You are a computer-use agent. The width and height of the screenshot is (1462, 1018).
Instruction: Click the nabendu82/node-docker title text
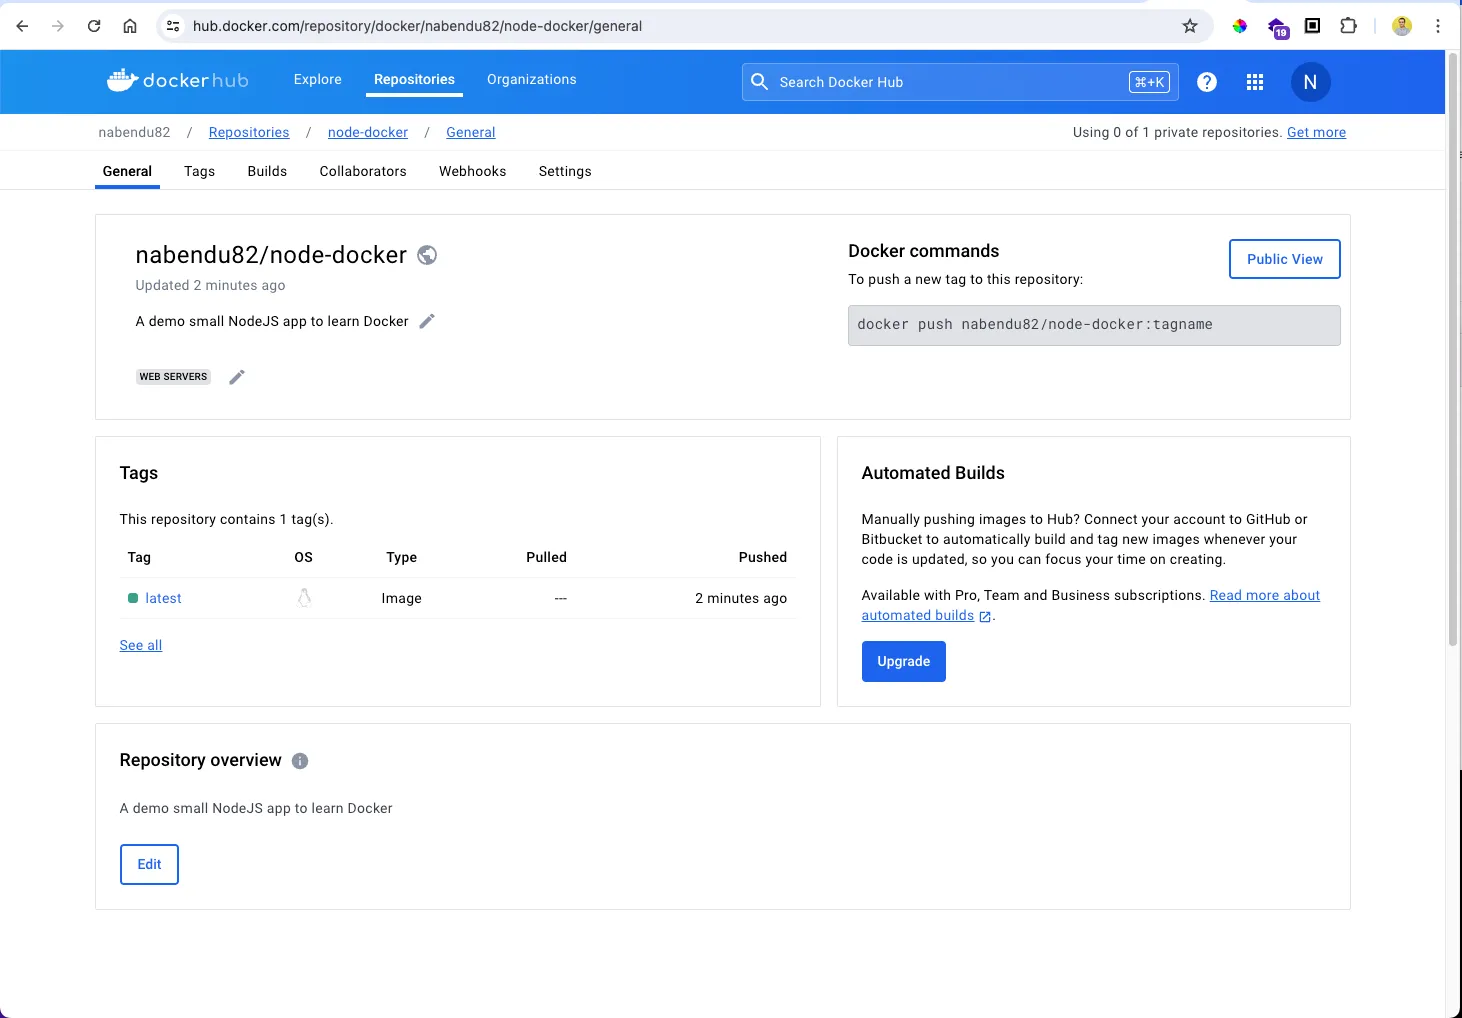(x=271, y=255)
